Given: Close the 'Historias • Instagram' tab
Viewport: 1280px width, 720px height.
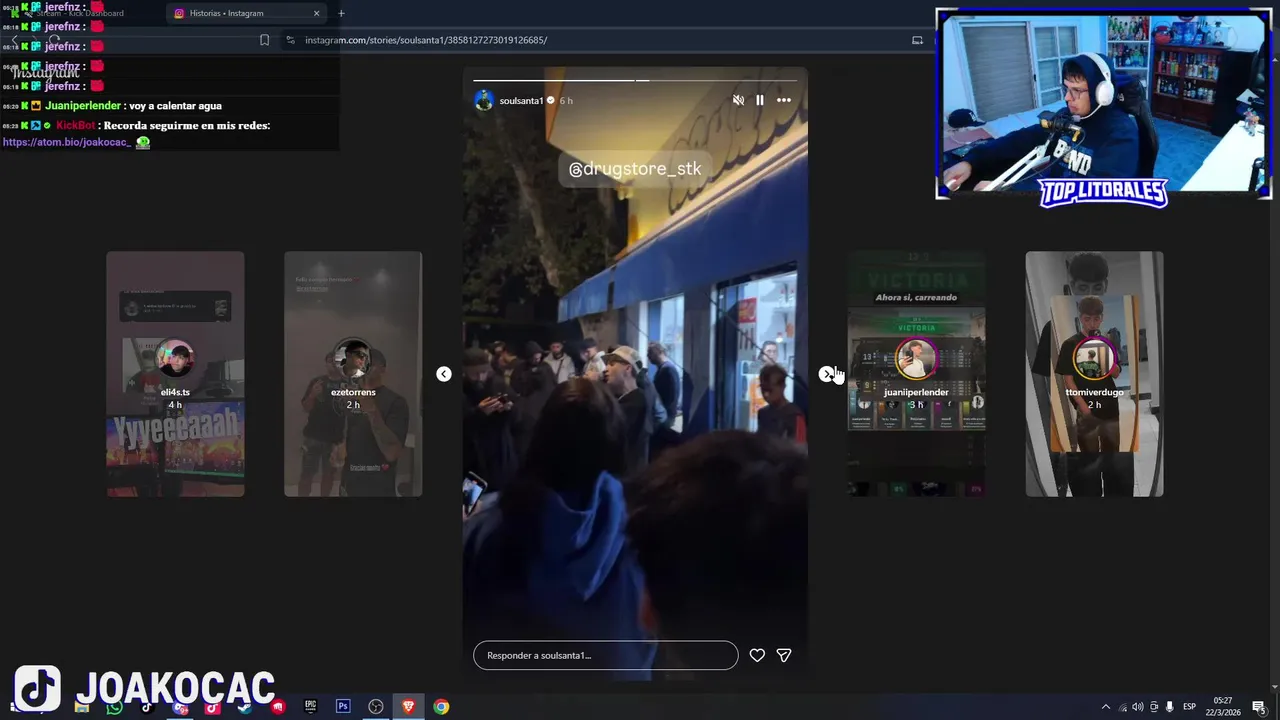Looking at the screenshot, I should [x=317, y=13].
